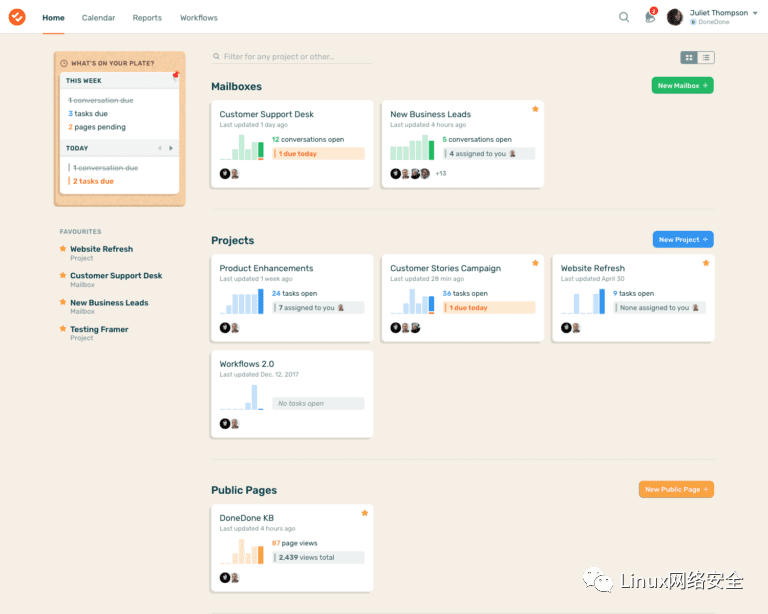The image size is (768, 614).
Task: Open New Business Leads from Favourites list
Action: [109, 303]
